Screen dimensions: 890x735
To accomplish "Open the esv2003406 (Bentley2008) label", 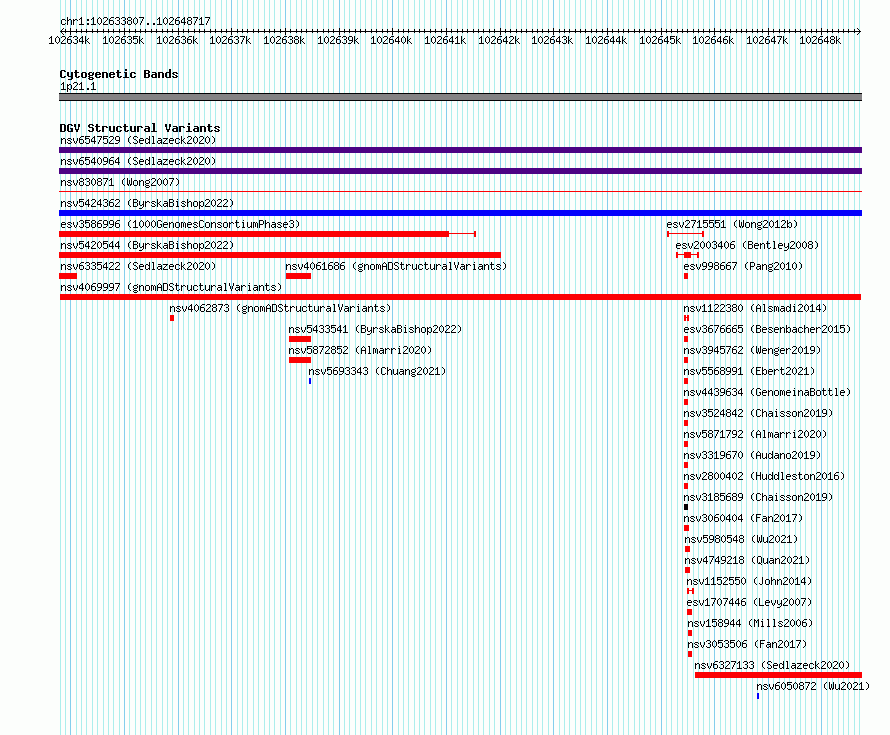I will pyautogui.click(x=747, y=245).
